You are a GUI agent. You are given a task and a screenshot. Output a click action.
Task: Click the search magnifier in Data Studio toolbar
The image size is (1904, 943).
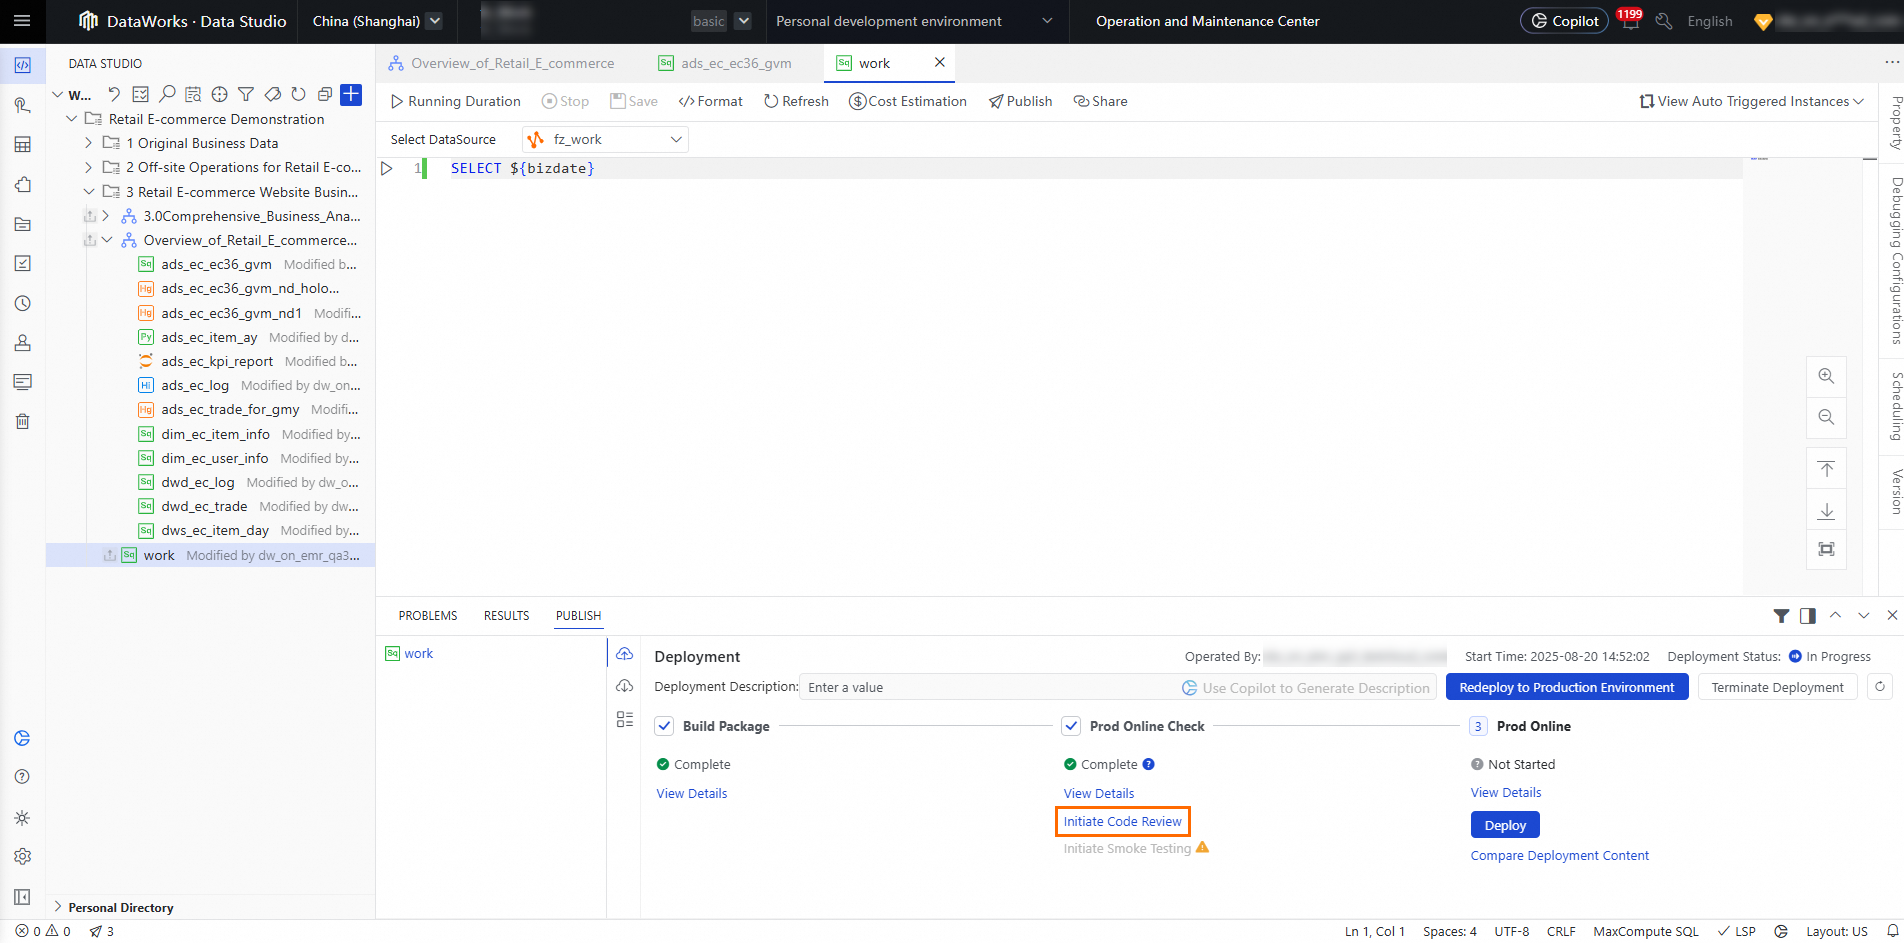click(x=167, y=94)
